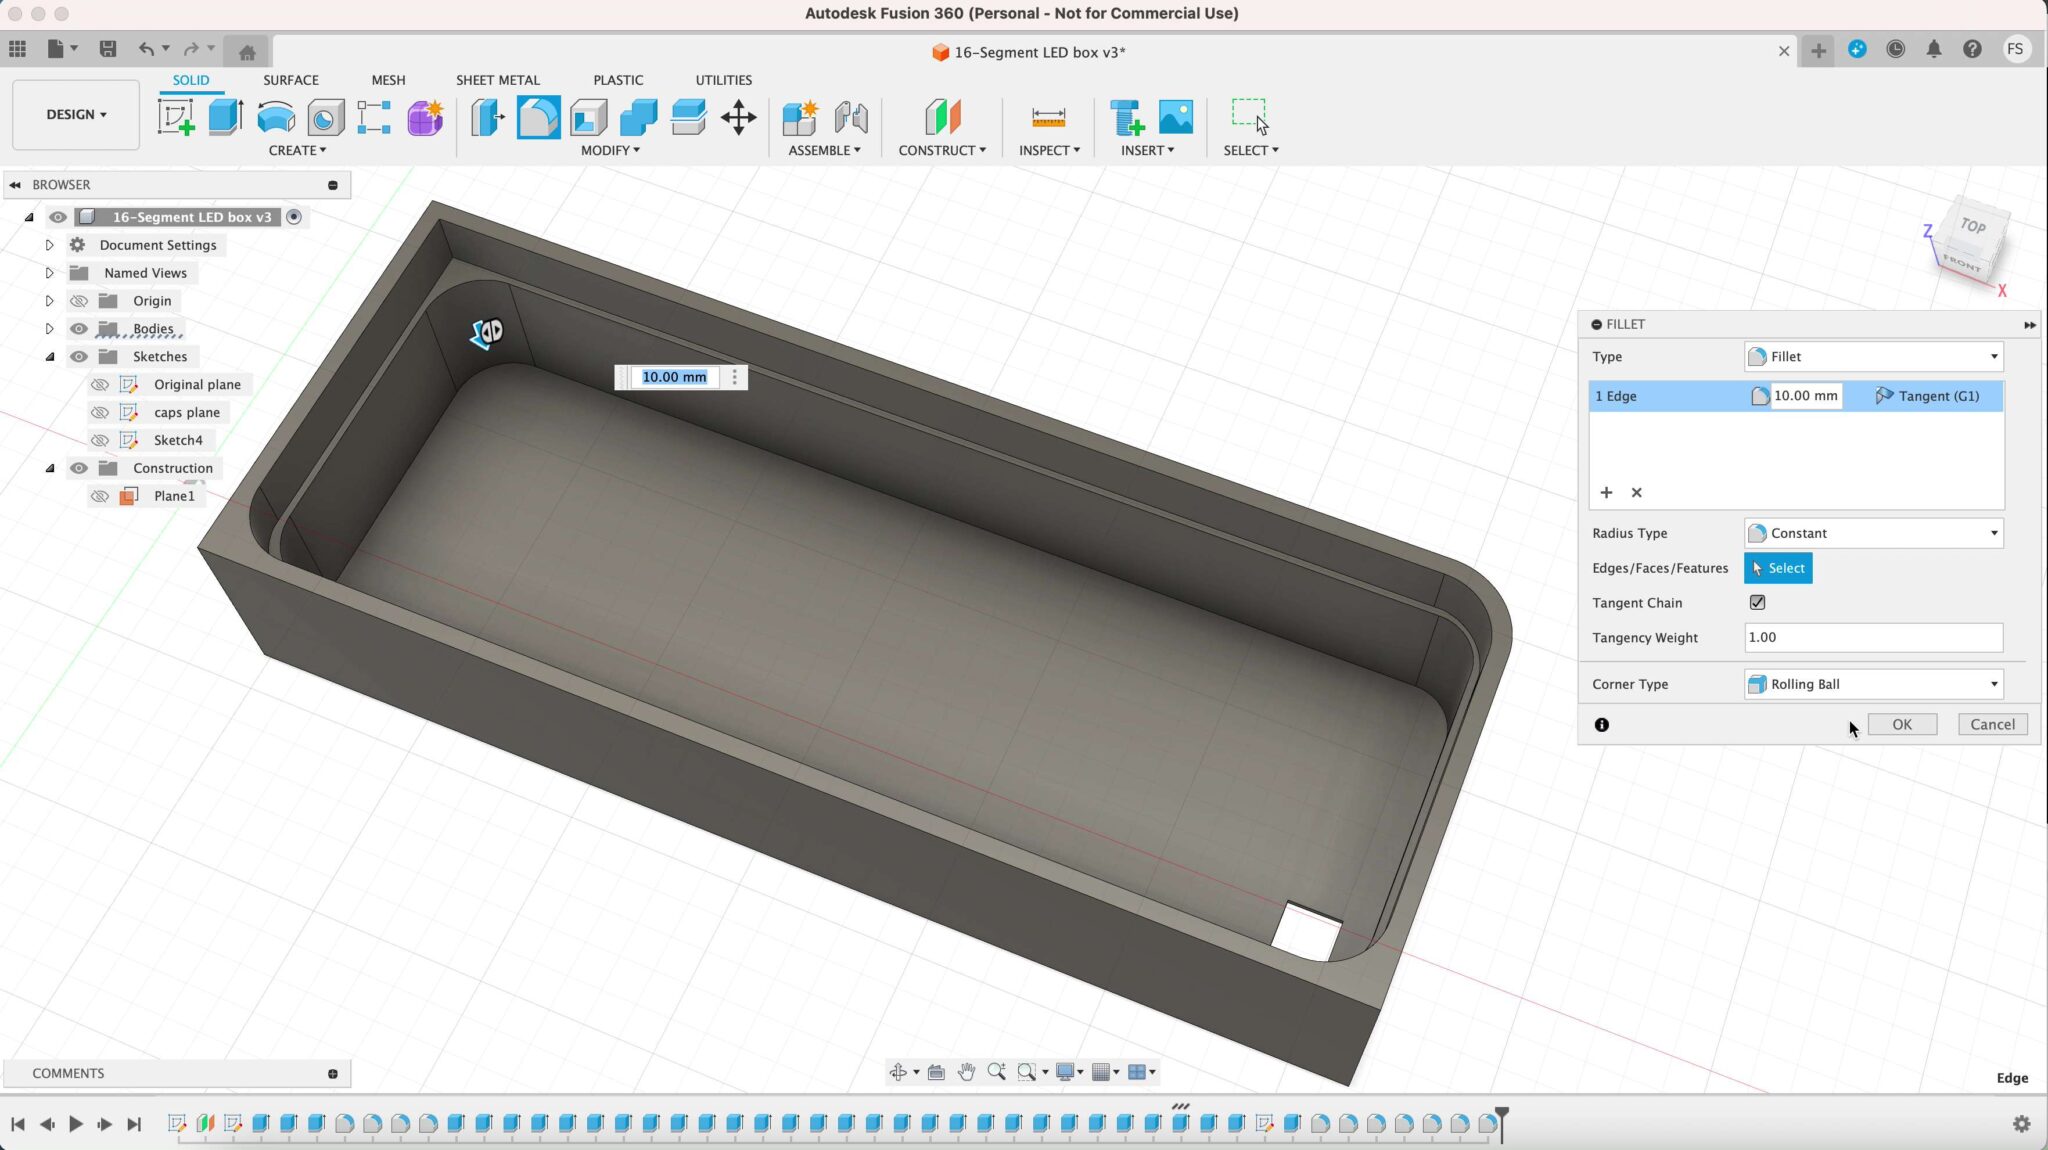
Task: Select the Move/Copy tool
Action: [x=739, y=118]
